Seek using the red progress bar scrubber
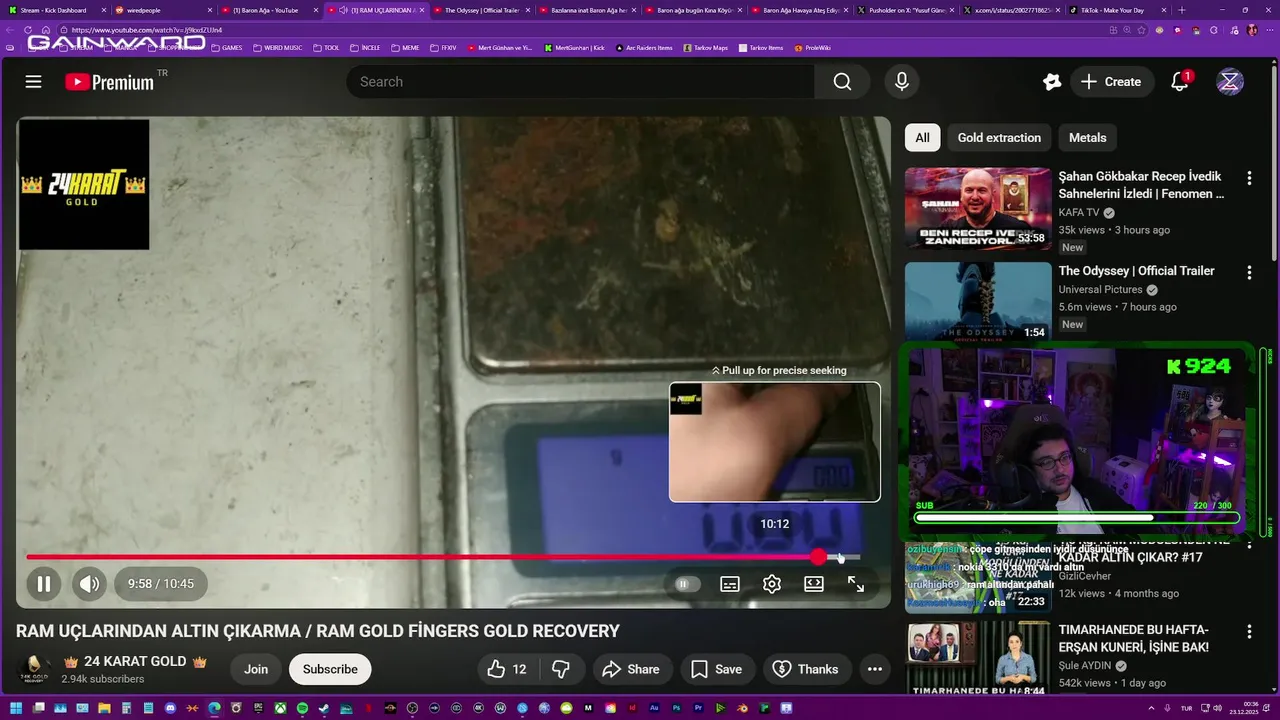This screenshot has width=1280, height=720. click(x=819, y=557)
